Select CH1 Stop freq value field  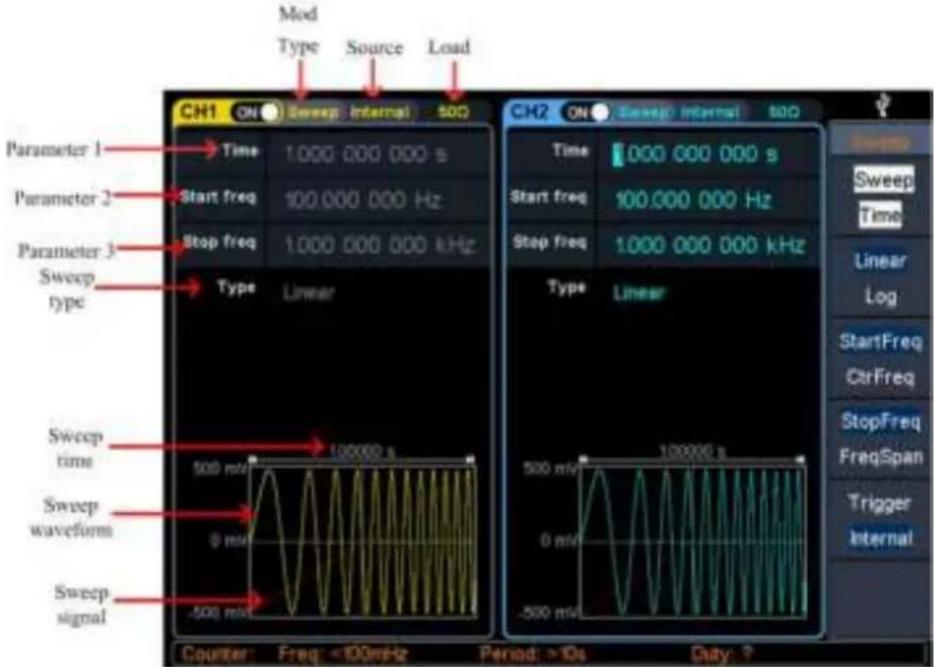[x=378, y=245]
